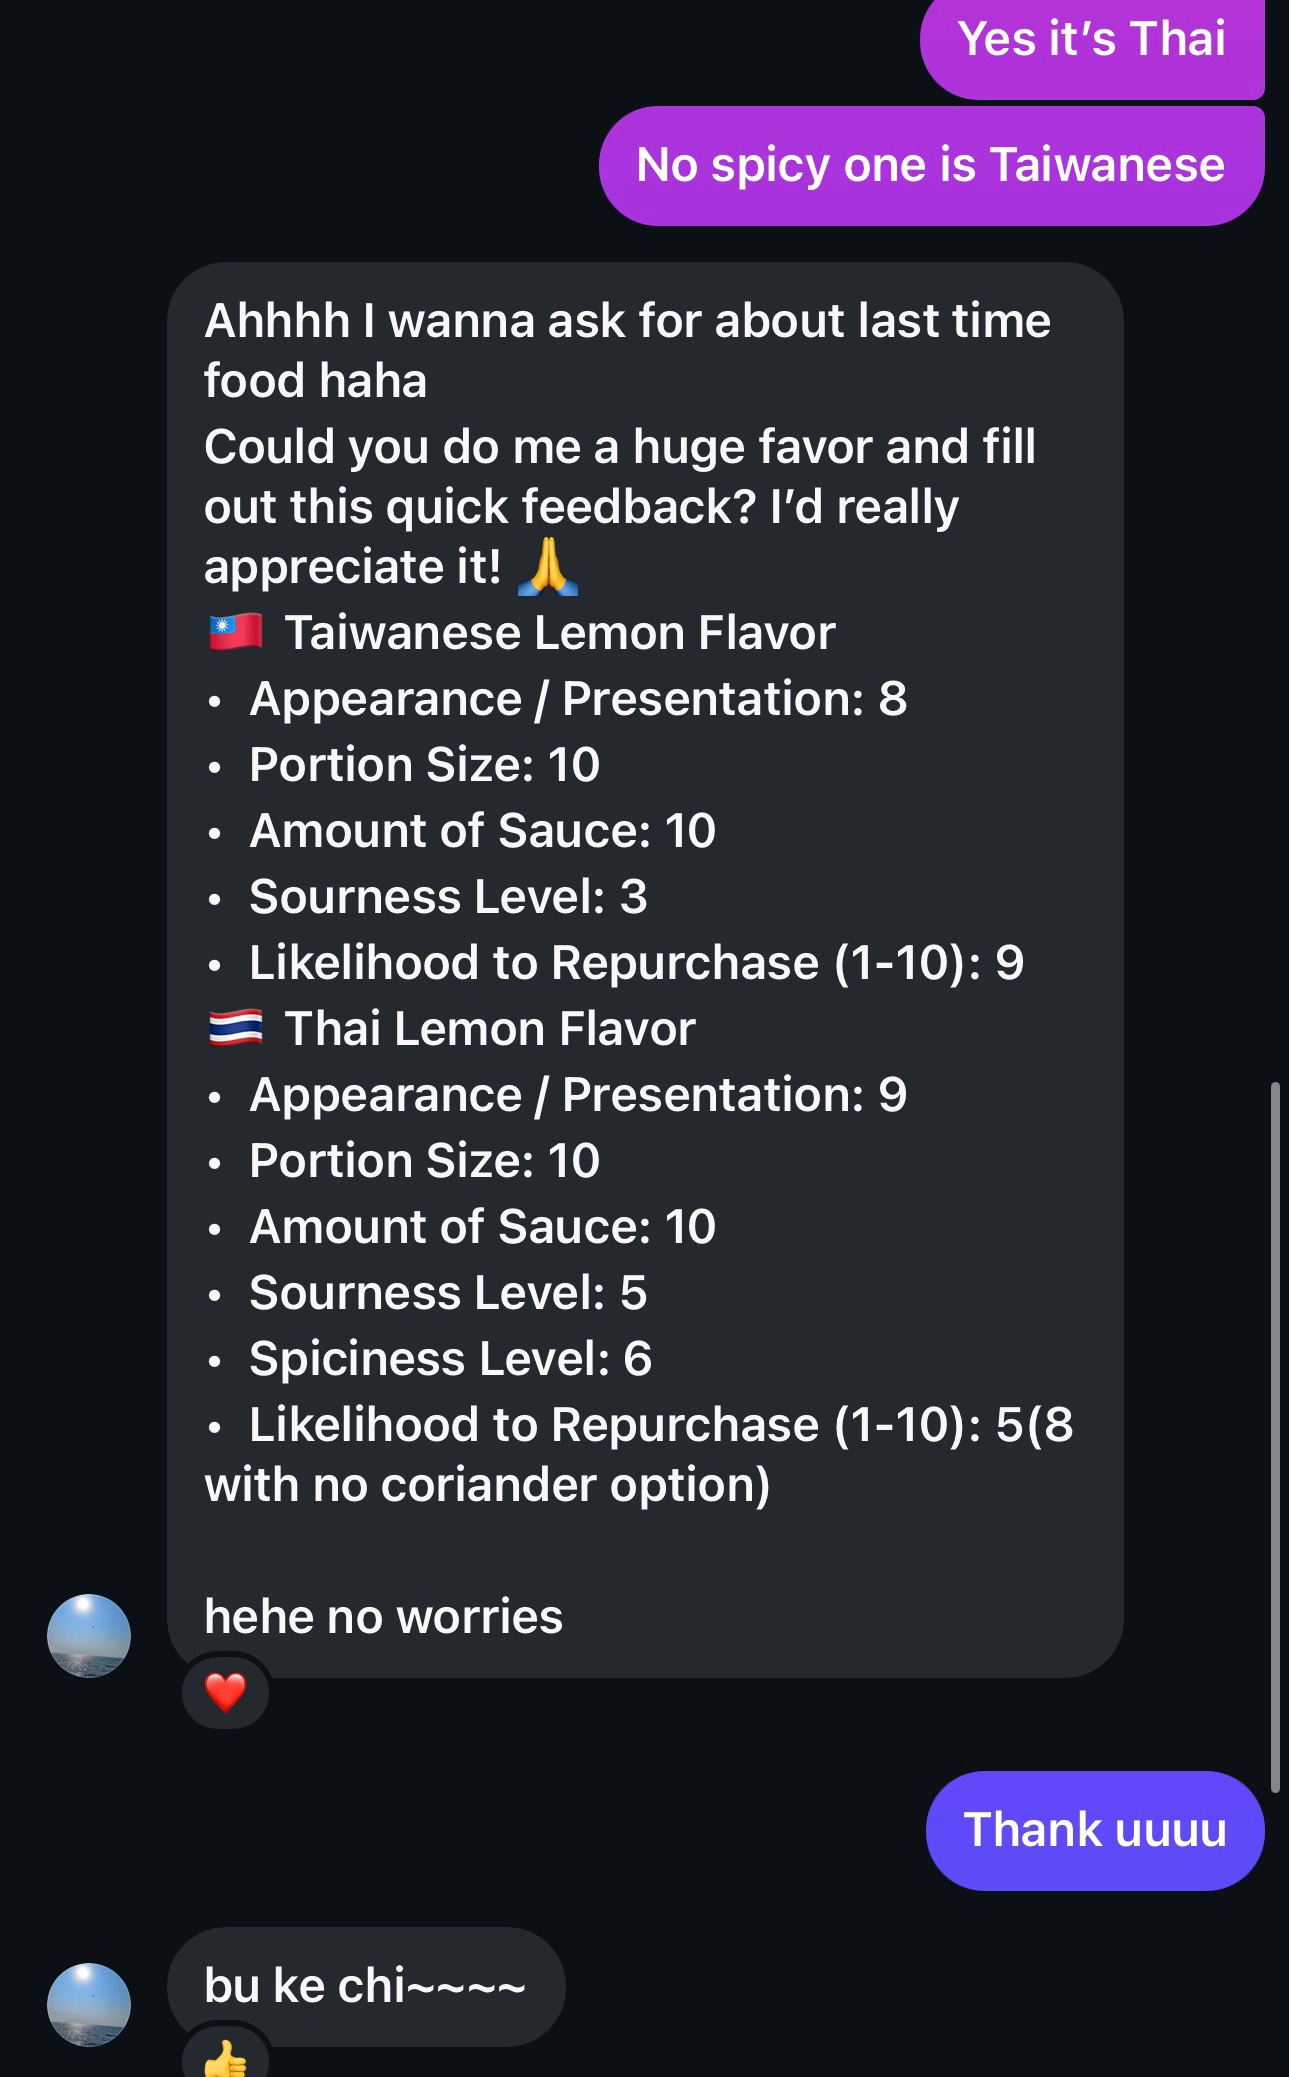Tap "with no coriander option)" text

click(487, 1485)
